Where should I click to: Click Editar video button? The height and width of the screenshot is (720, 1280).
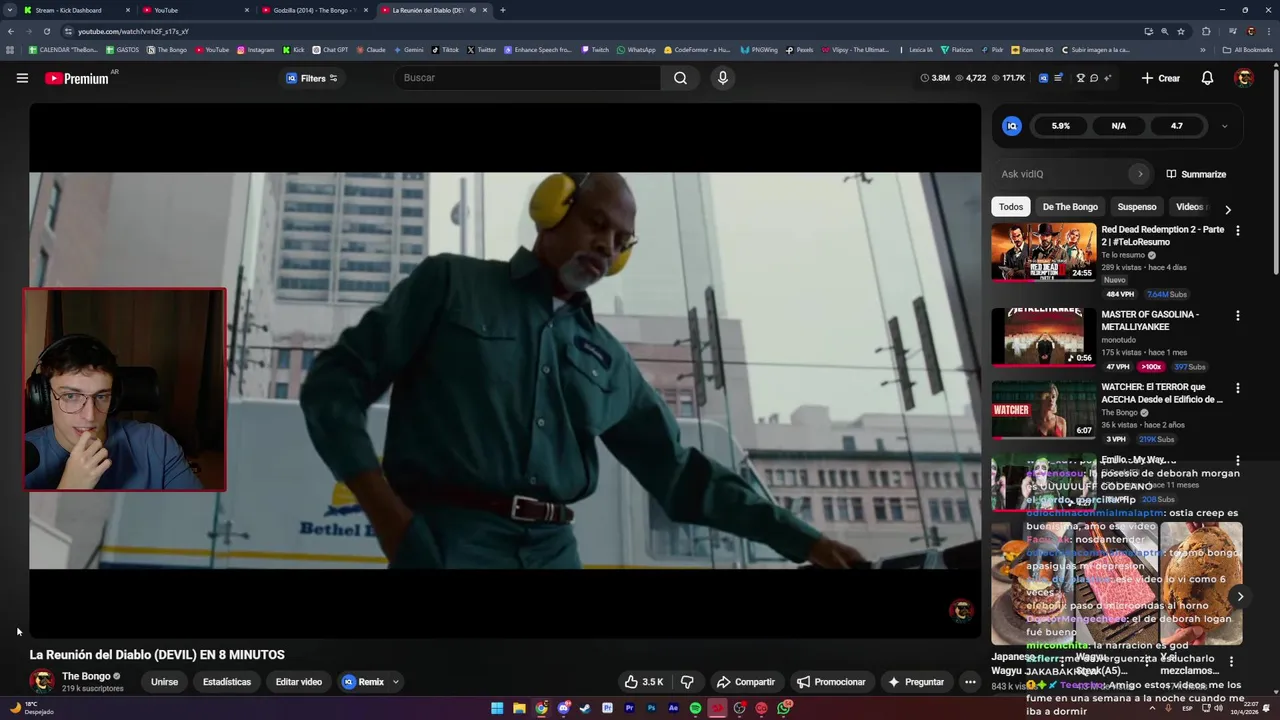299,682
